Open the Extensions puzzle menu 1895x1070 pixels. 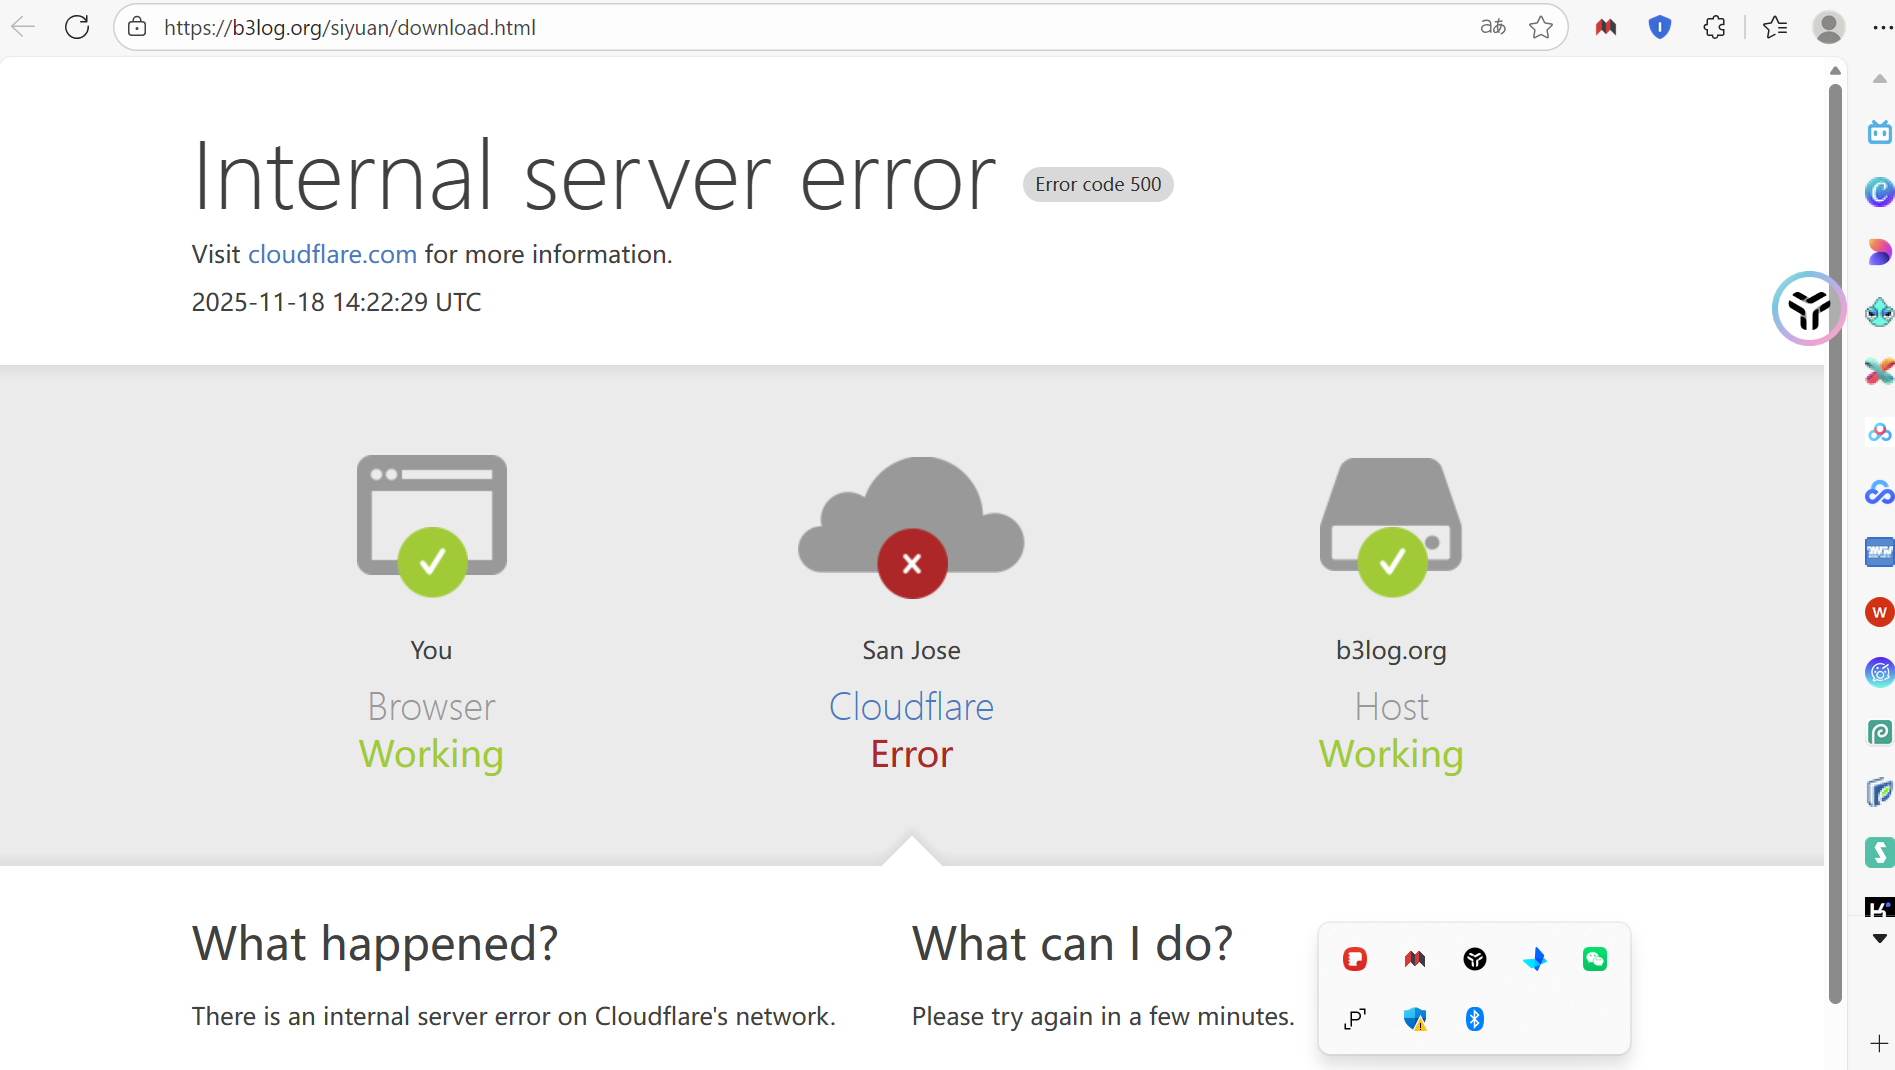[x=1714, y=27]
